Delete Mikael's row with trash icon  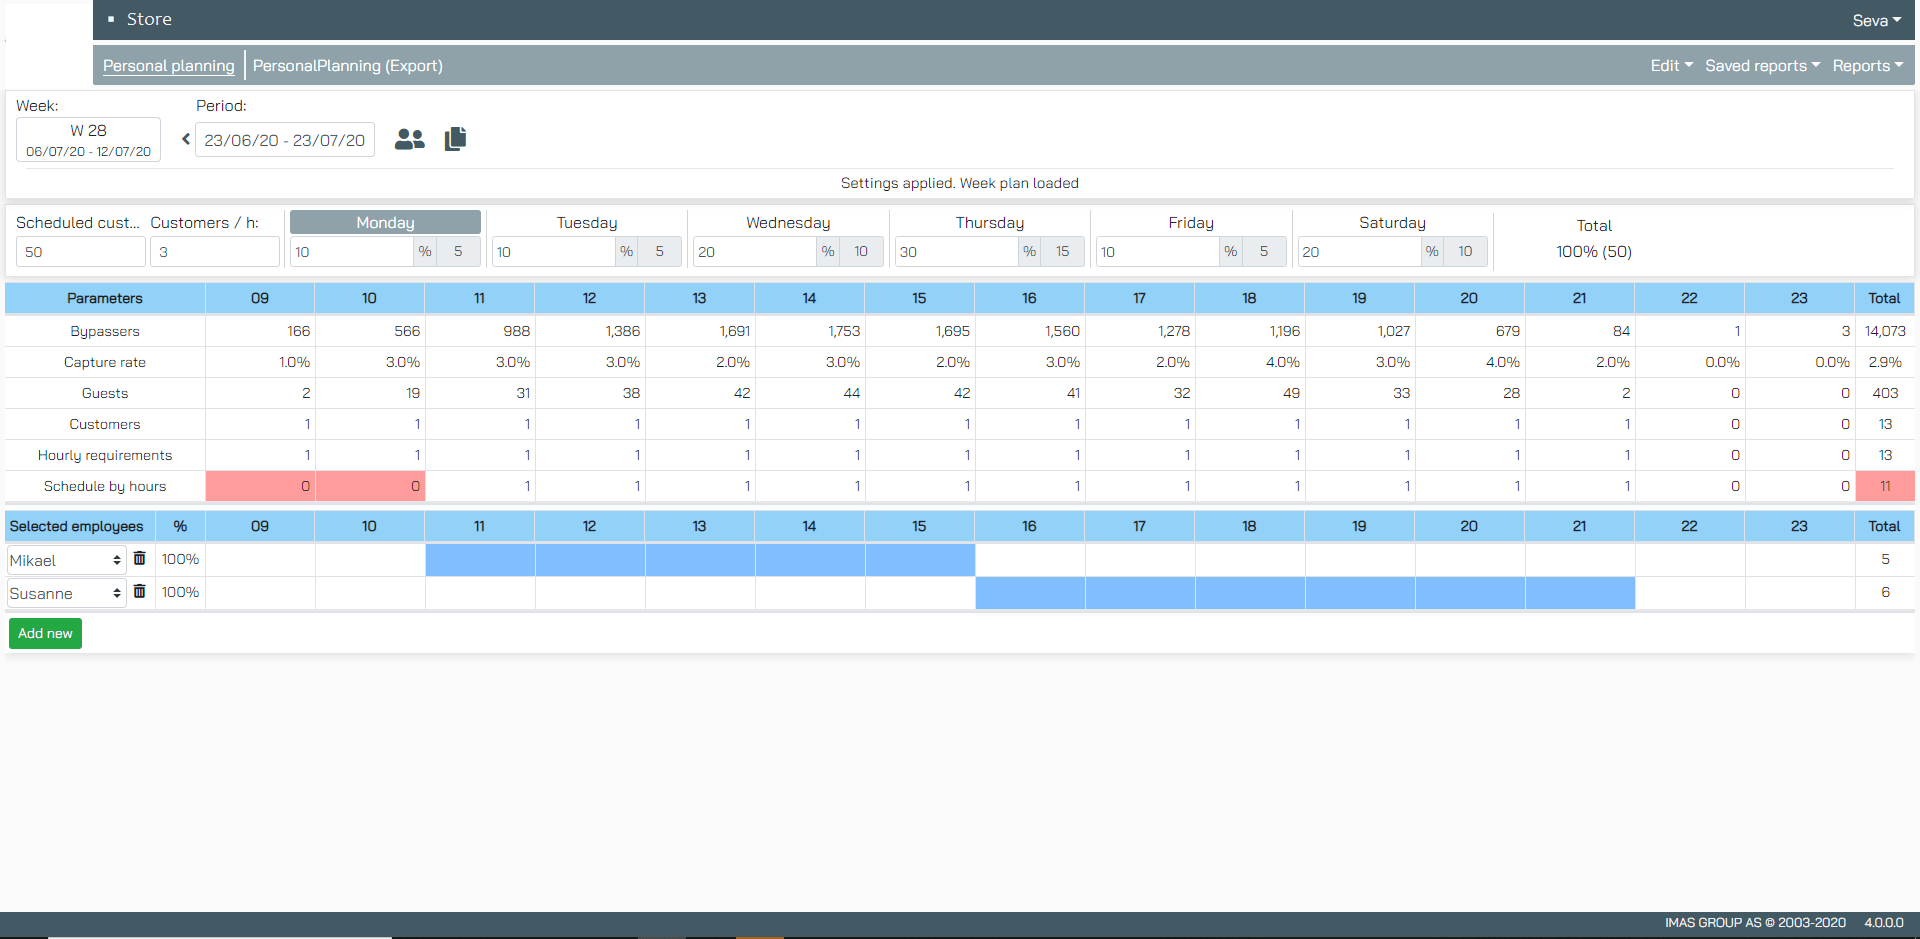[x=140, y=559]
